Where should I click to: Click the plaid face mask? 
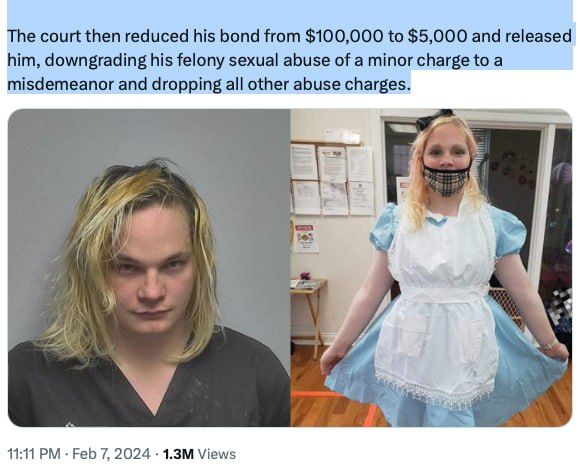point(447,180)
